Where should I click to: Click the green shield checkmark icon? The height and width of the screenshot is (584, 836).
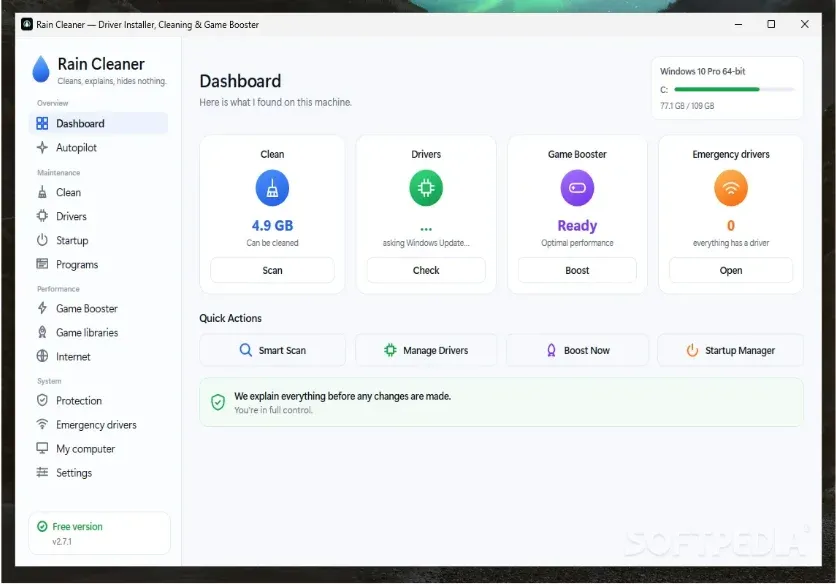[218, 402]
